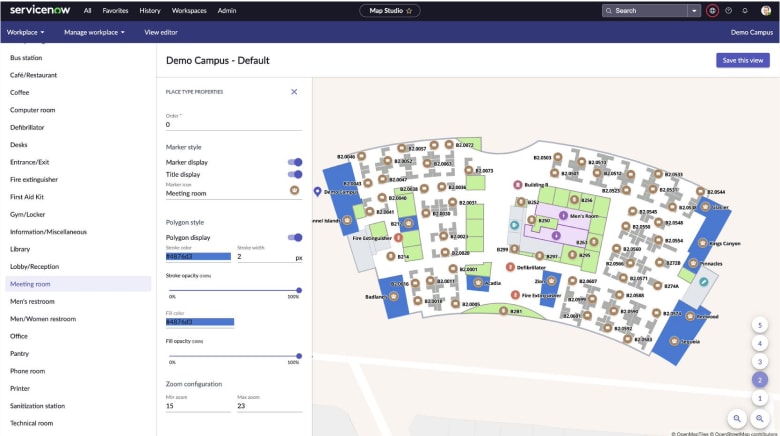The width and height of the screenshot is (780, 436).
Task: Click the meeting room marker icon preview
Action: tap(294, 190)
